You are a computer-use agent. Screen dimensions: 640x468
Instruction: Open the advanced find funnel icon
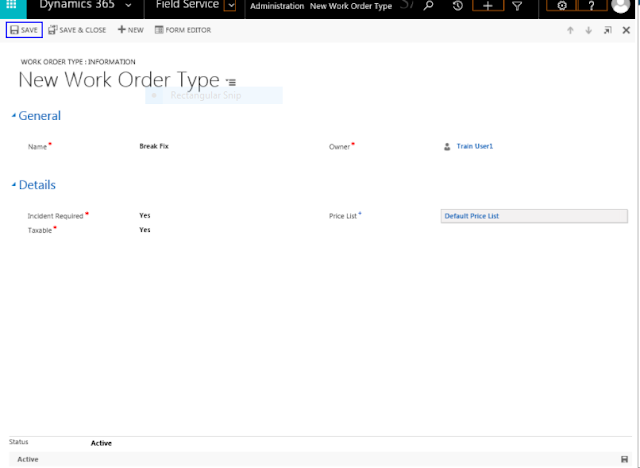[517, 6]
